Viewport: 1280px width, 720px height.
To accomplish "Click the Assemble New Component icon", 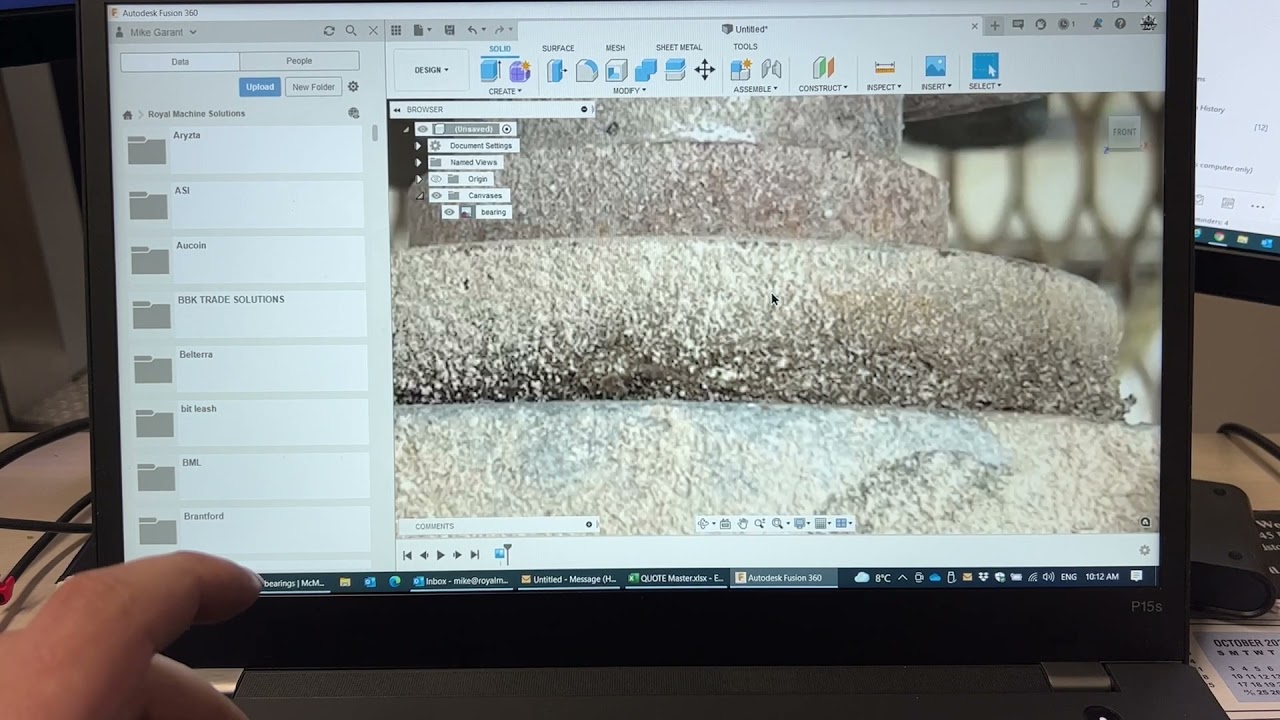I will point(741,69).
